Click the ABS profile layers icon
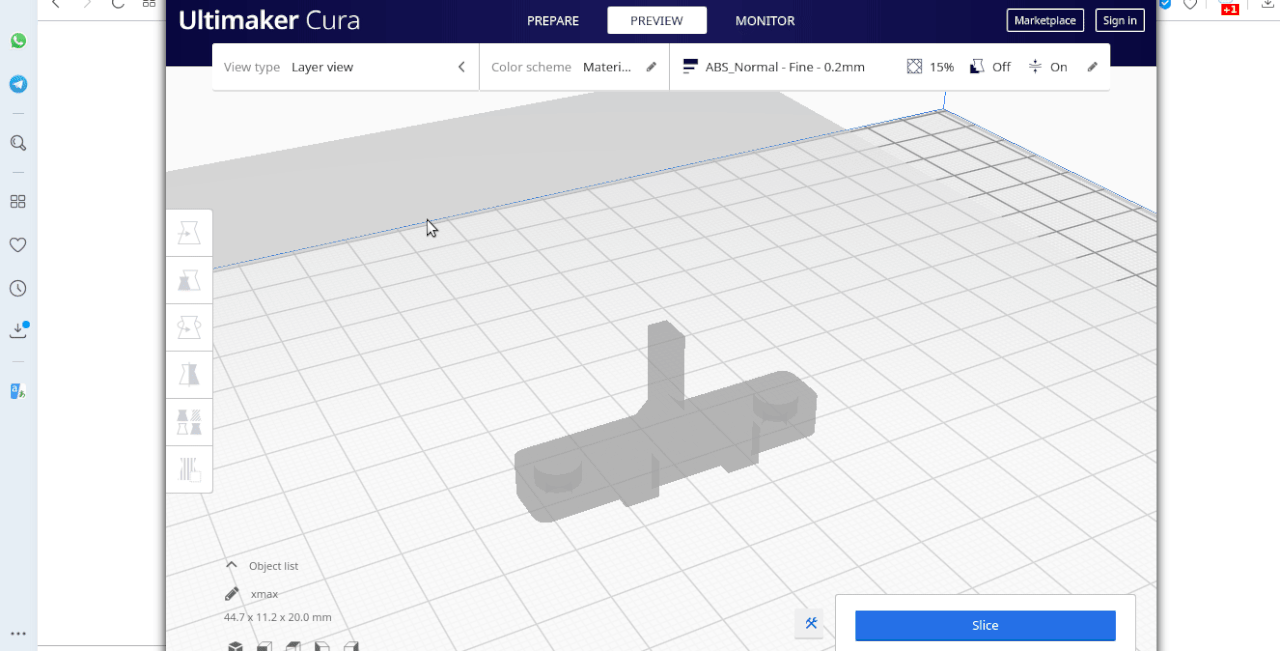The height and width of the screenshot is (651, 1280). [690, 67]
